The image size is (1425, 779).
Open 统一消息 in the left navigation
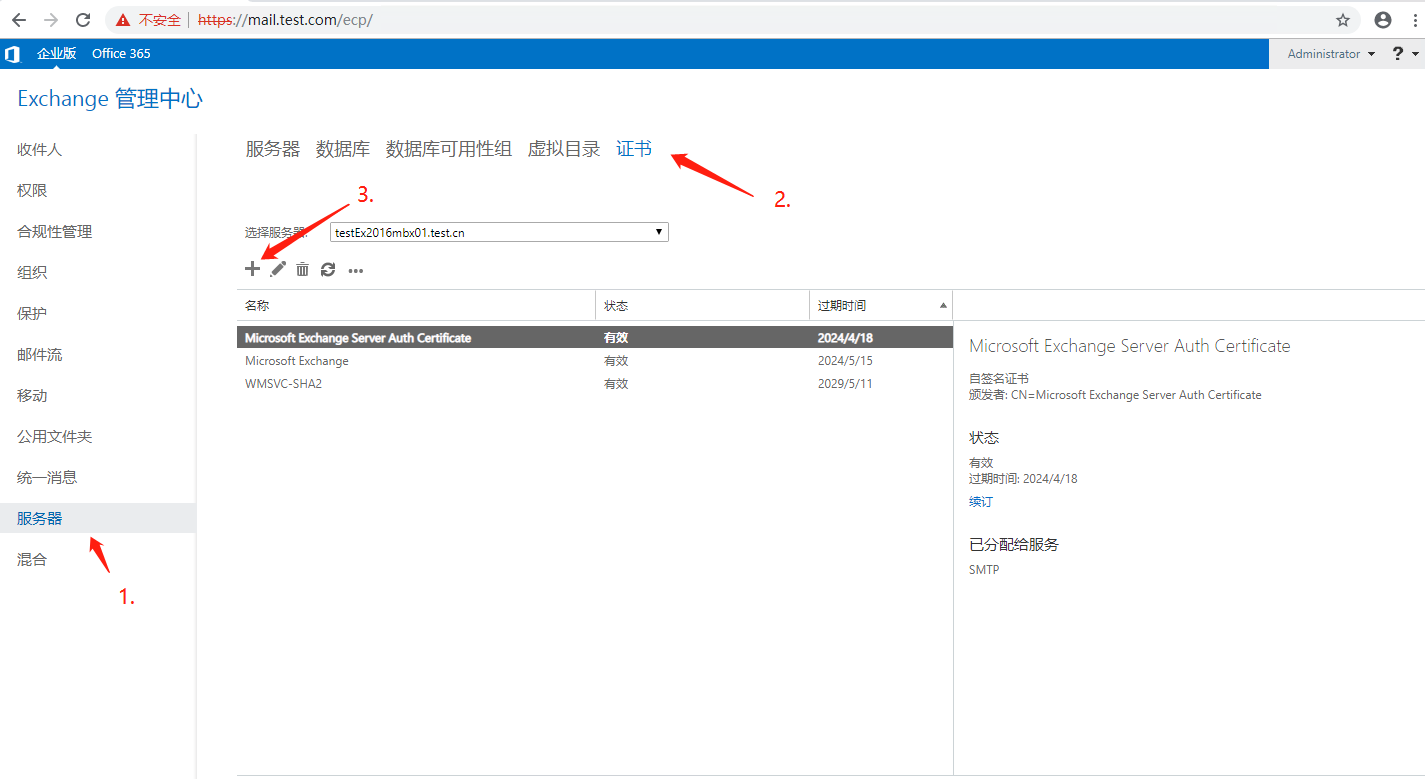pos(47,477)
